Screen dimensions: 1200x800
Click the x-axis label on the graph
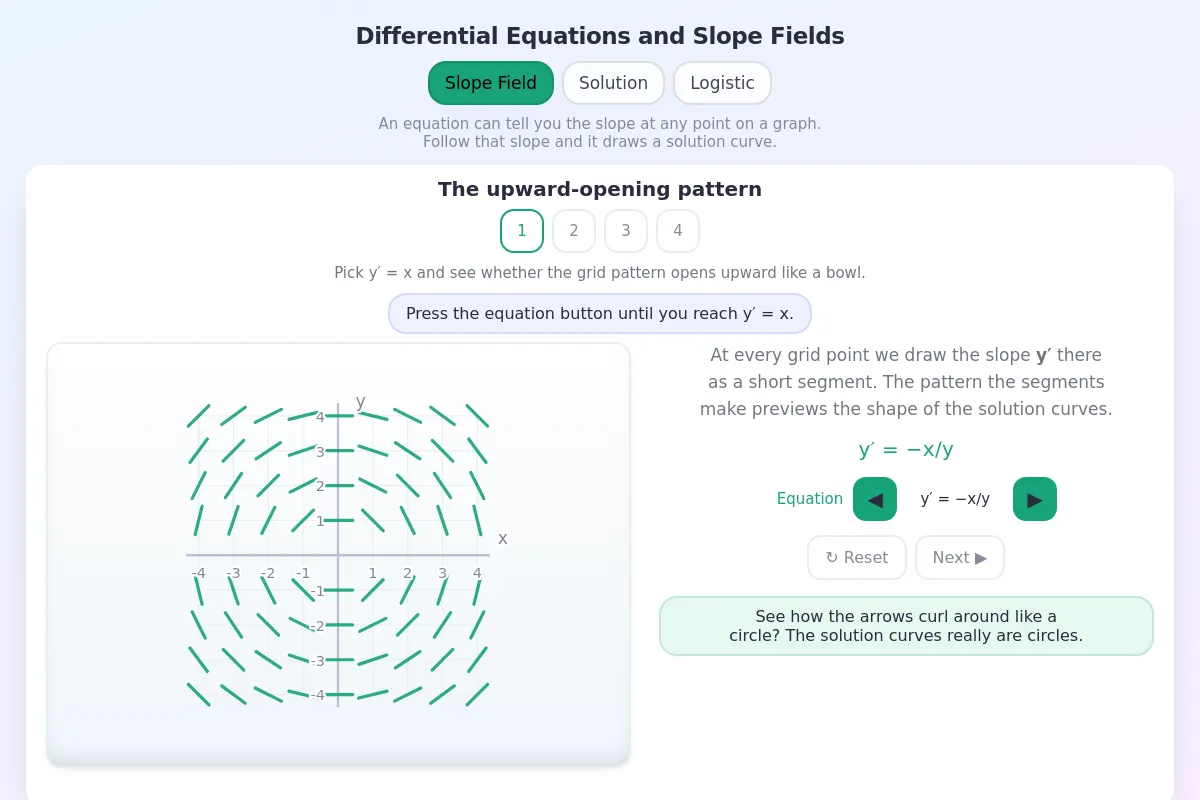(x=502, y=538)
